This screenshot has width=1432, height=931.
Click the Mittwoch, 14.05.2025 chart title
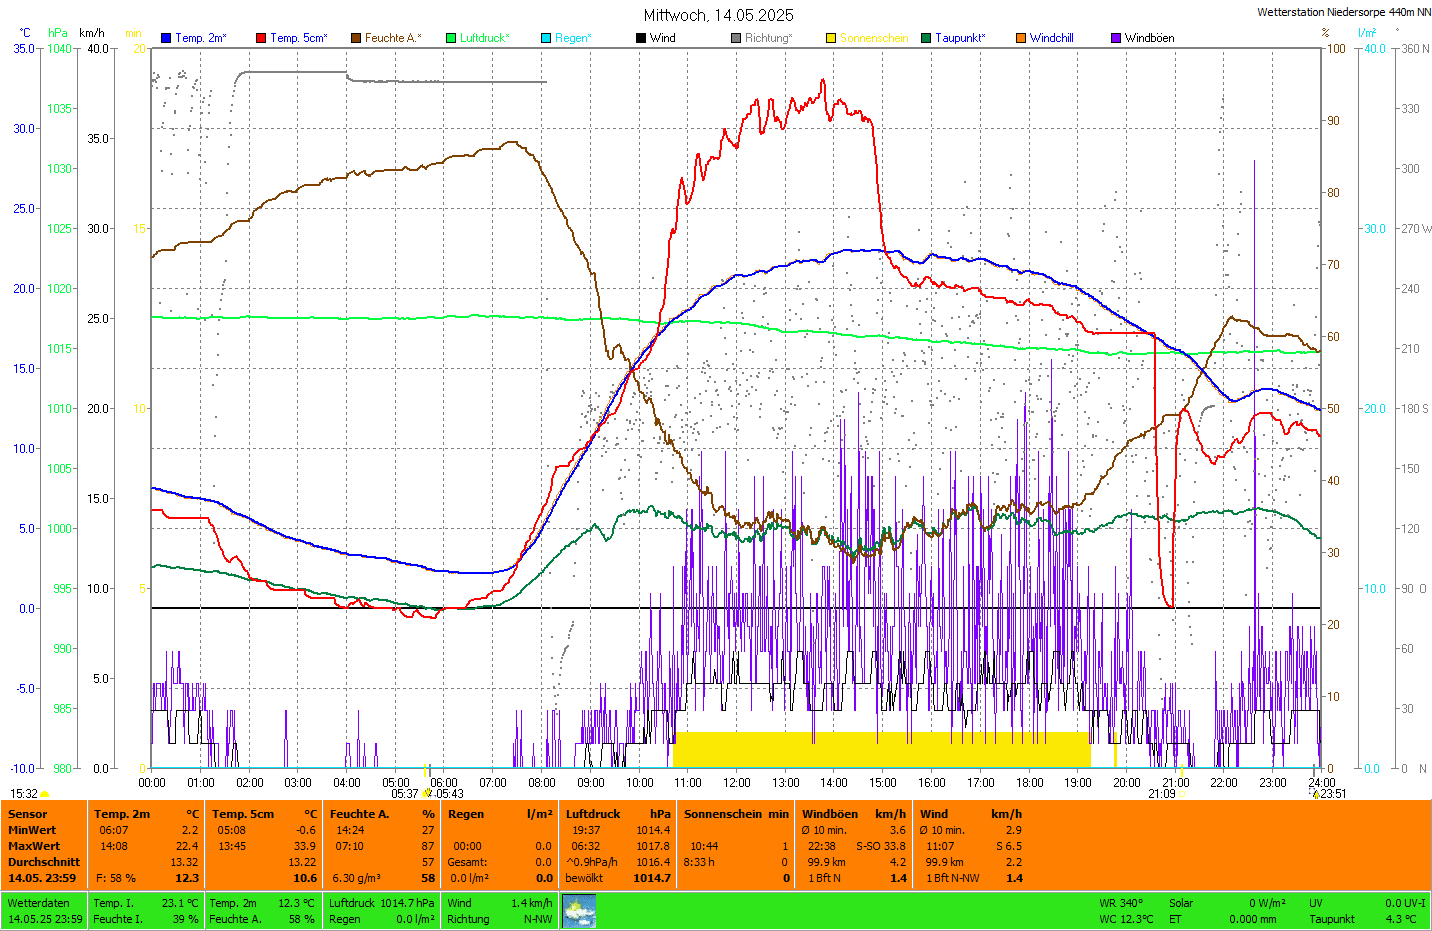point(718,15)
